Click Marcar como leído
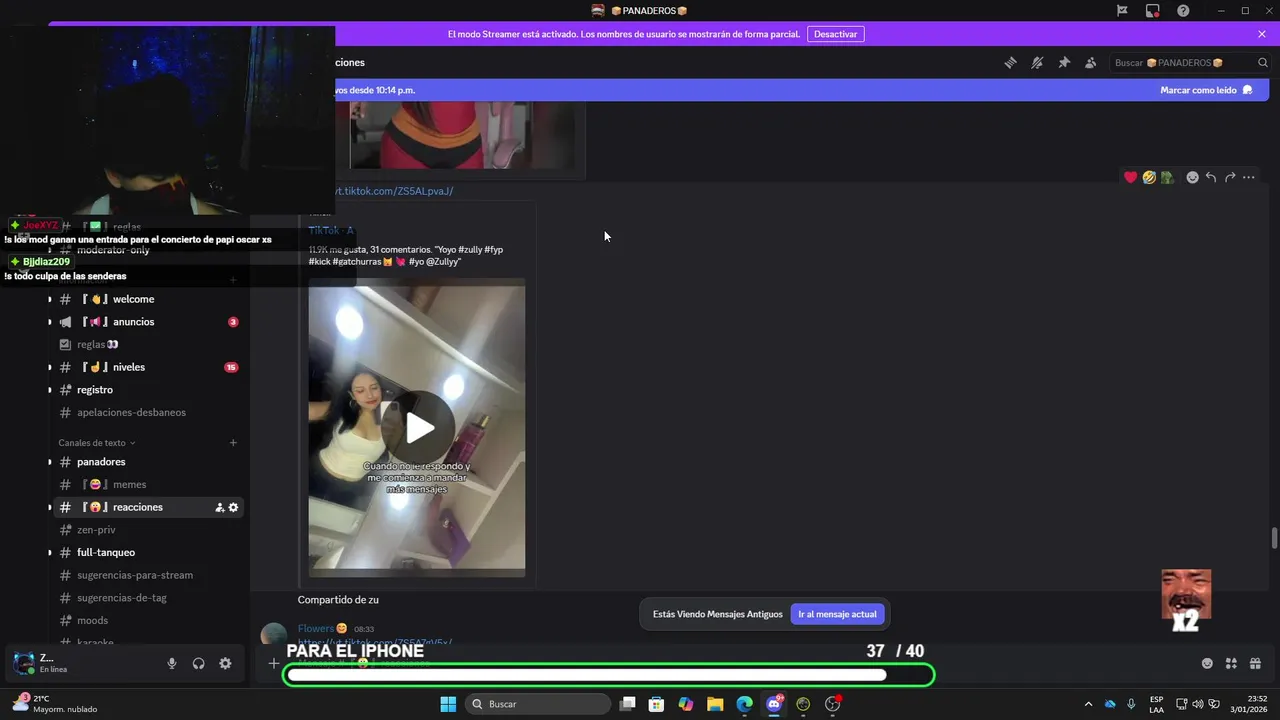The width and height of the screenshot is (1280, 720). (x=1206, y=90)
